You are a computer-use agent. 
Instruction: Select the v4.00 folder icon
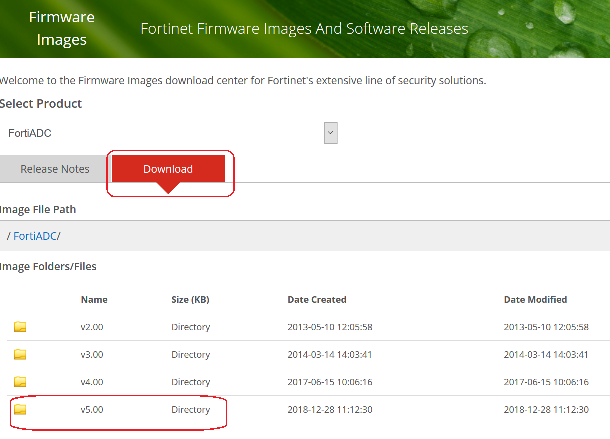20,382
